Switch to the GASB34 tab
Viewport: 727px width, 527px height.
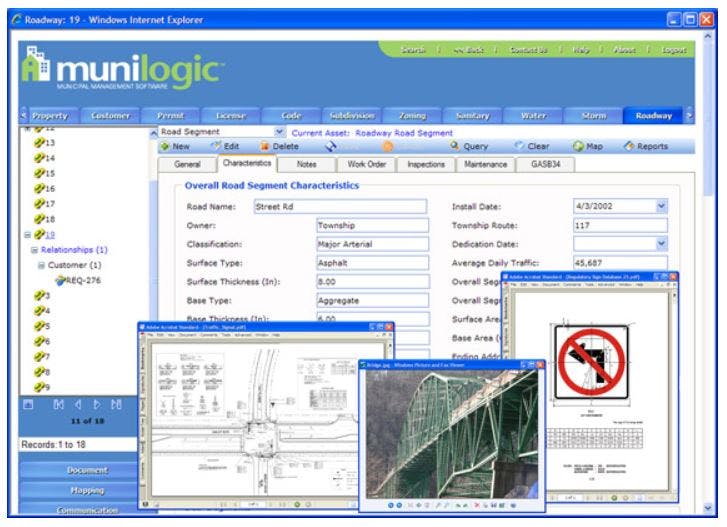(x=546, y=165)
